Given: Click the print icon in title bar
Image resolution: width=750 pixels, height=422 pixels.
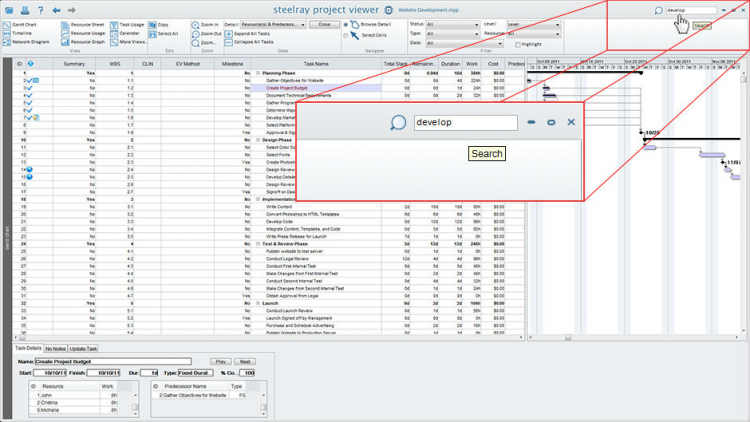Looking at the screenshot, I should point(25,10).
